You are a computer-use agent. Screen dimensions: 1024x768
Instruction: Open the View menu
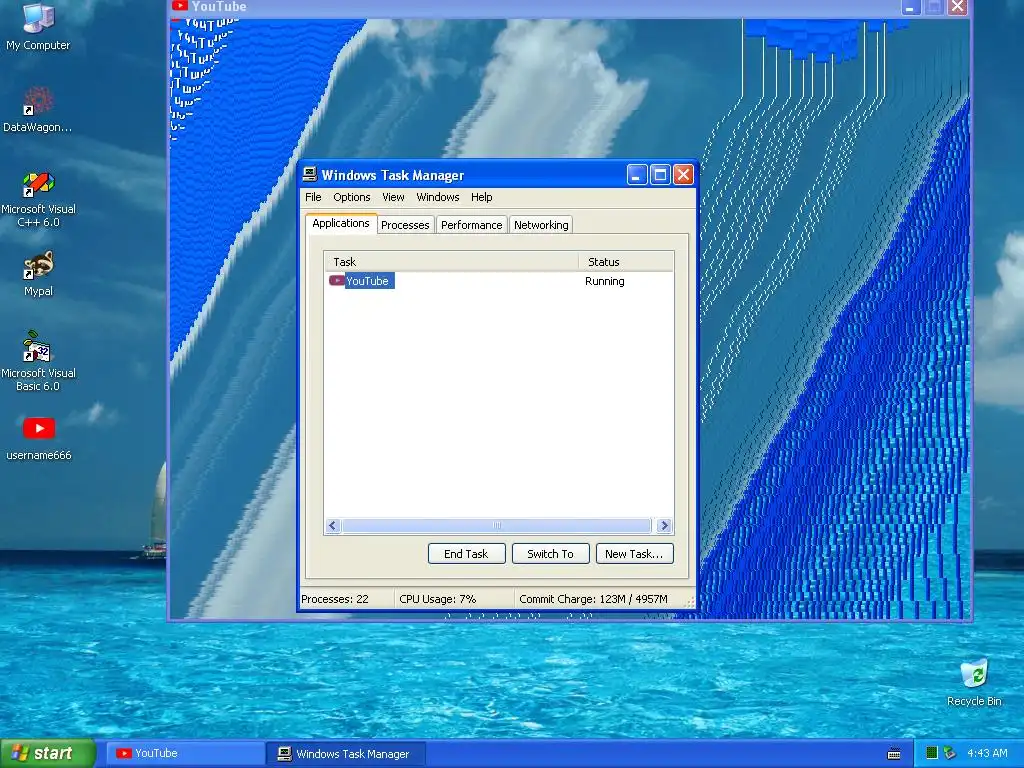tap(393, 197)
